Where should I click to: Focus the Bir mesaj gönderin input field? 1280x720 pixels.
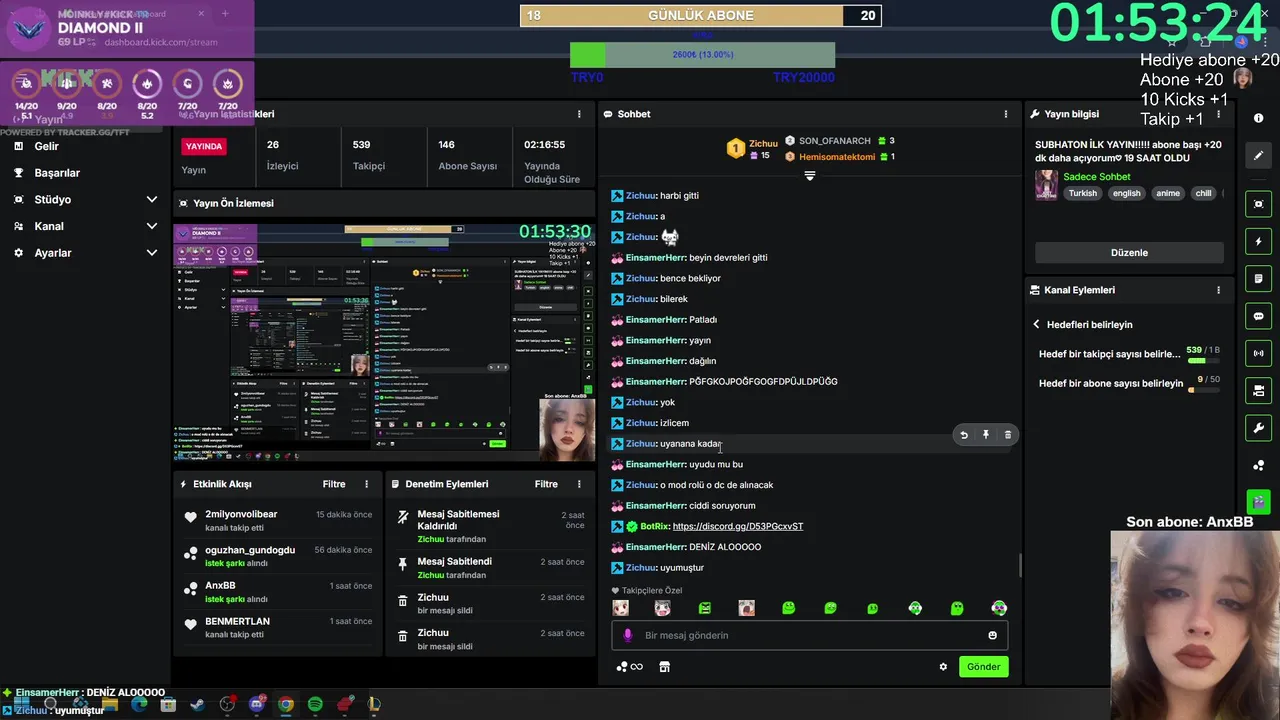(809, 635)
